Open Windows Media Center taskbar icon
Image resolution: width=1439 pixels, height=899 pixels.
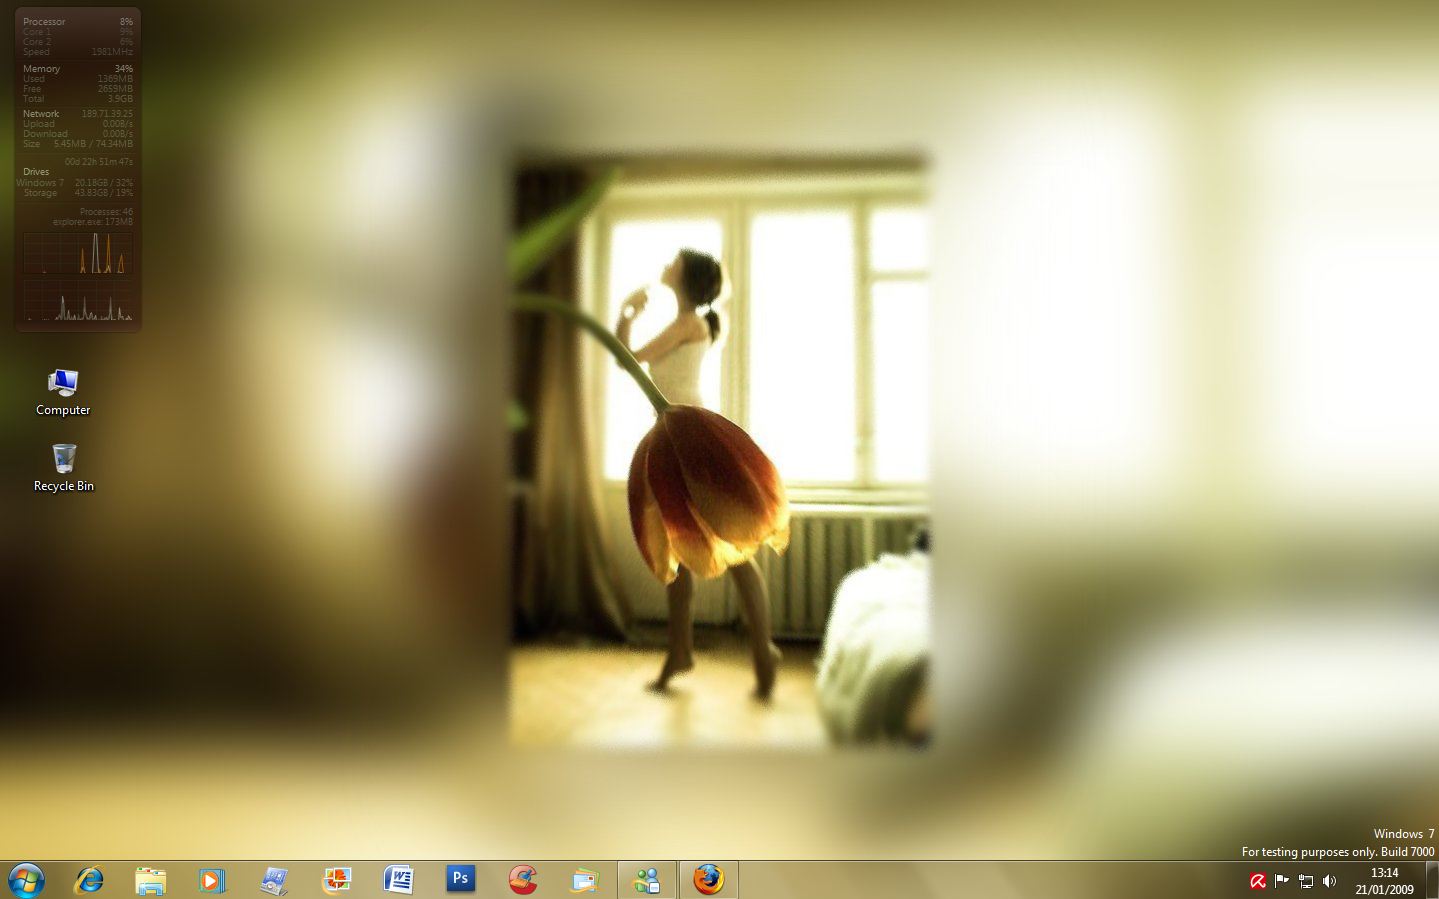point(274,880)
